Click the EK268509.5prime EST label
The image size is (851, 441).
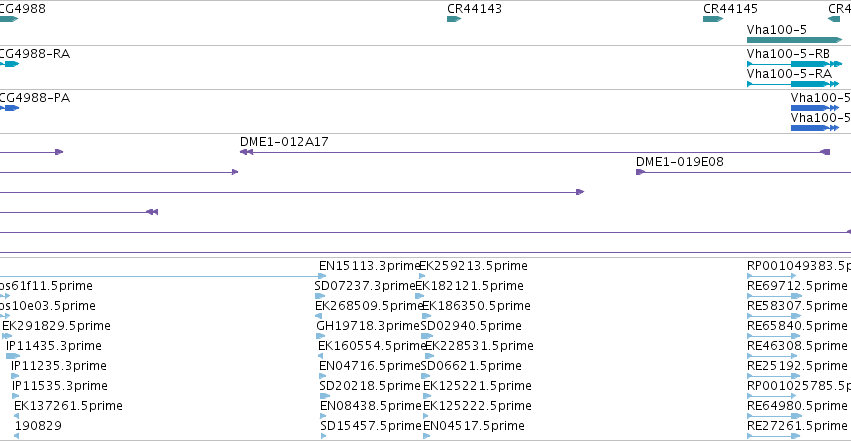pos(369,306)
